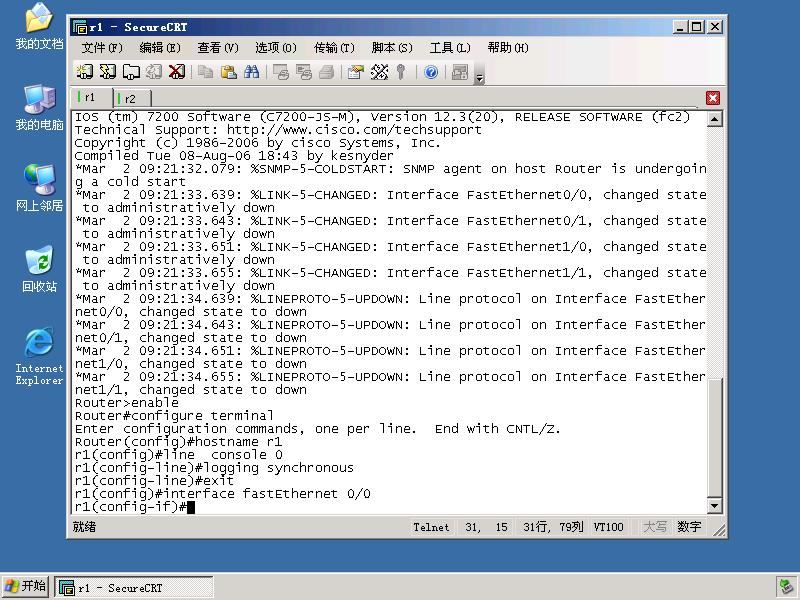Close the active tab with red X

[x=713, y=98]
